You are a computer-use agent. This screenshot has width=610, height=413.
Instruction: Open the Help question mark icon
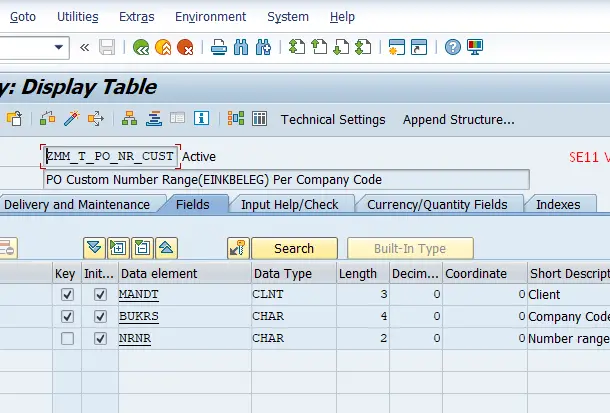pos(453,47)
